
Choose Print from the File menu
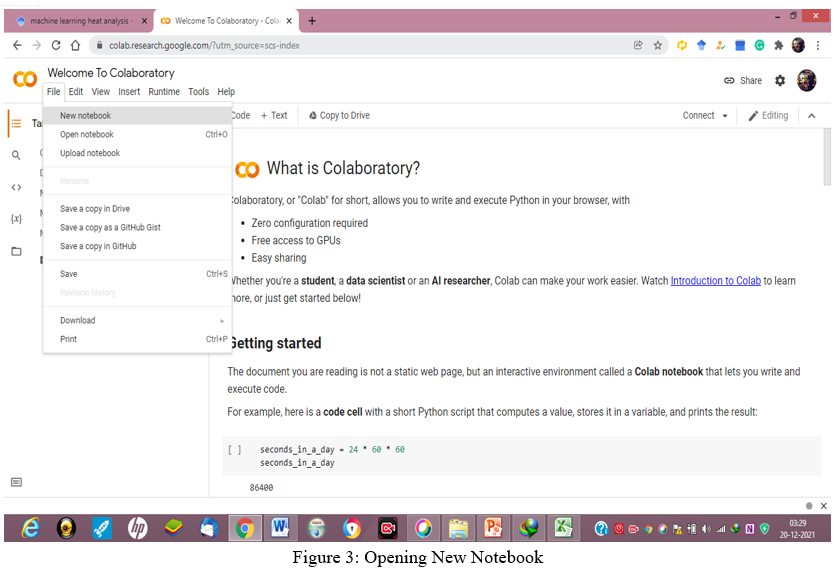click(137, 339)
